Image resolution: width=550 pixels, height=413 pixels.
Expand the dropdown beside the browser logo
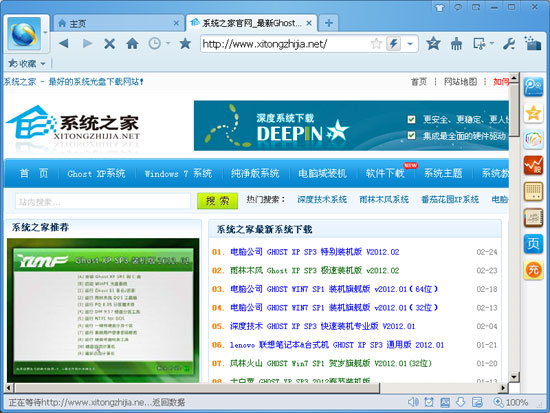click(x=46, y=32)
